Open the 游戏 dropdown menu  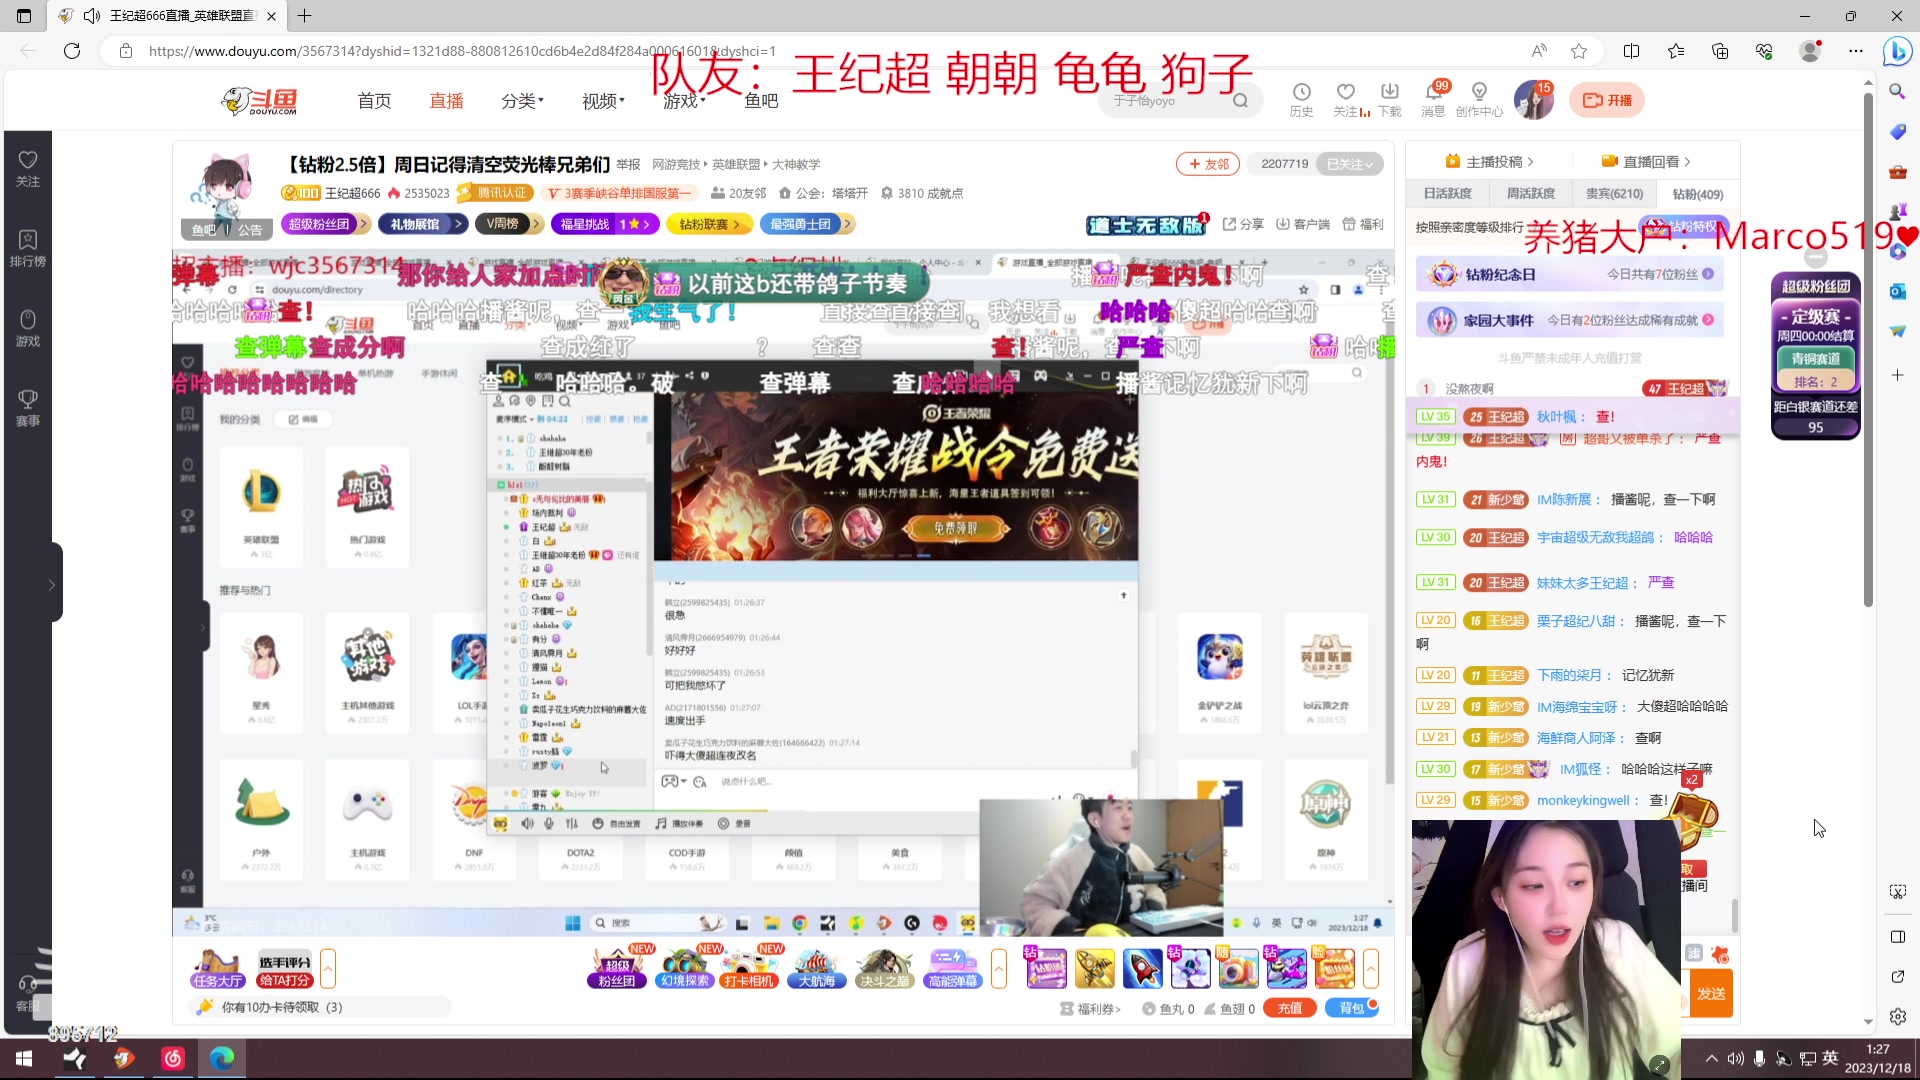(681, 100)
